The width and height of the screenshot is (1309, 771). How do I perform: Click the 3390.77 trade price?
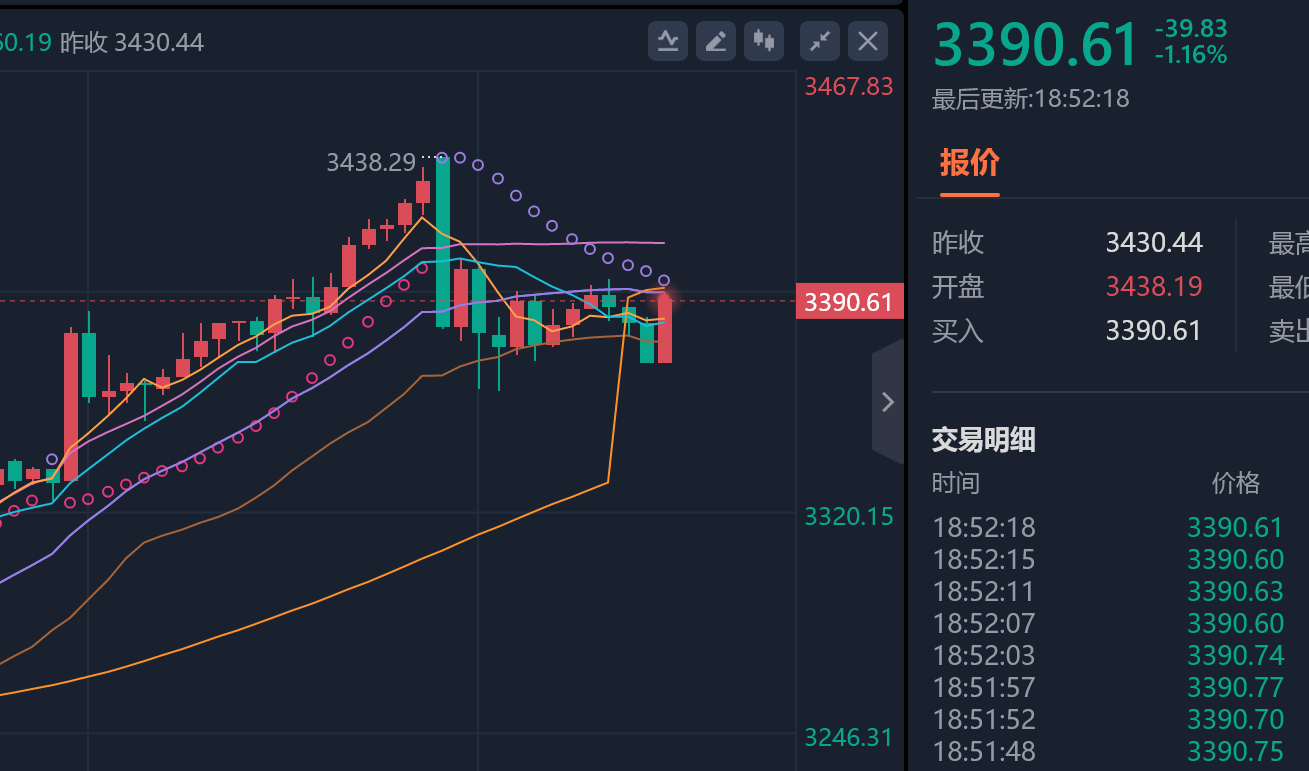1235,687
